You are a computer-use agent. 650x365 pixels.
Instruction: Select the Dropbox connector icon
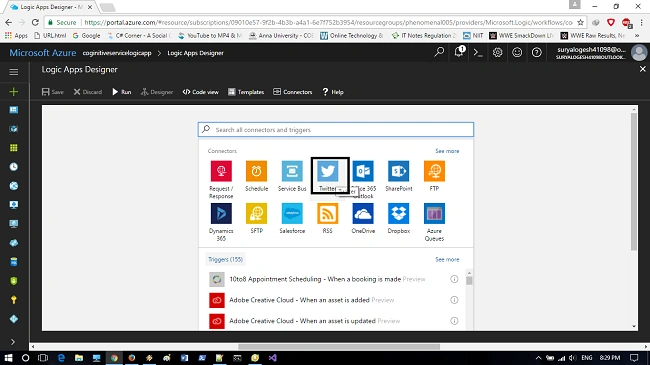click(398, 213)
